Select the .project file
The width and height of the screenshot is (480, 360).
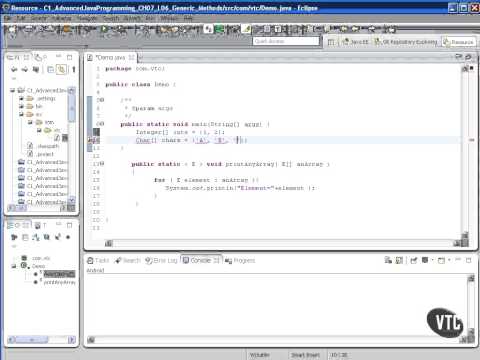(40, 154)
